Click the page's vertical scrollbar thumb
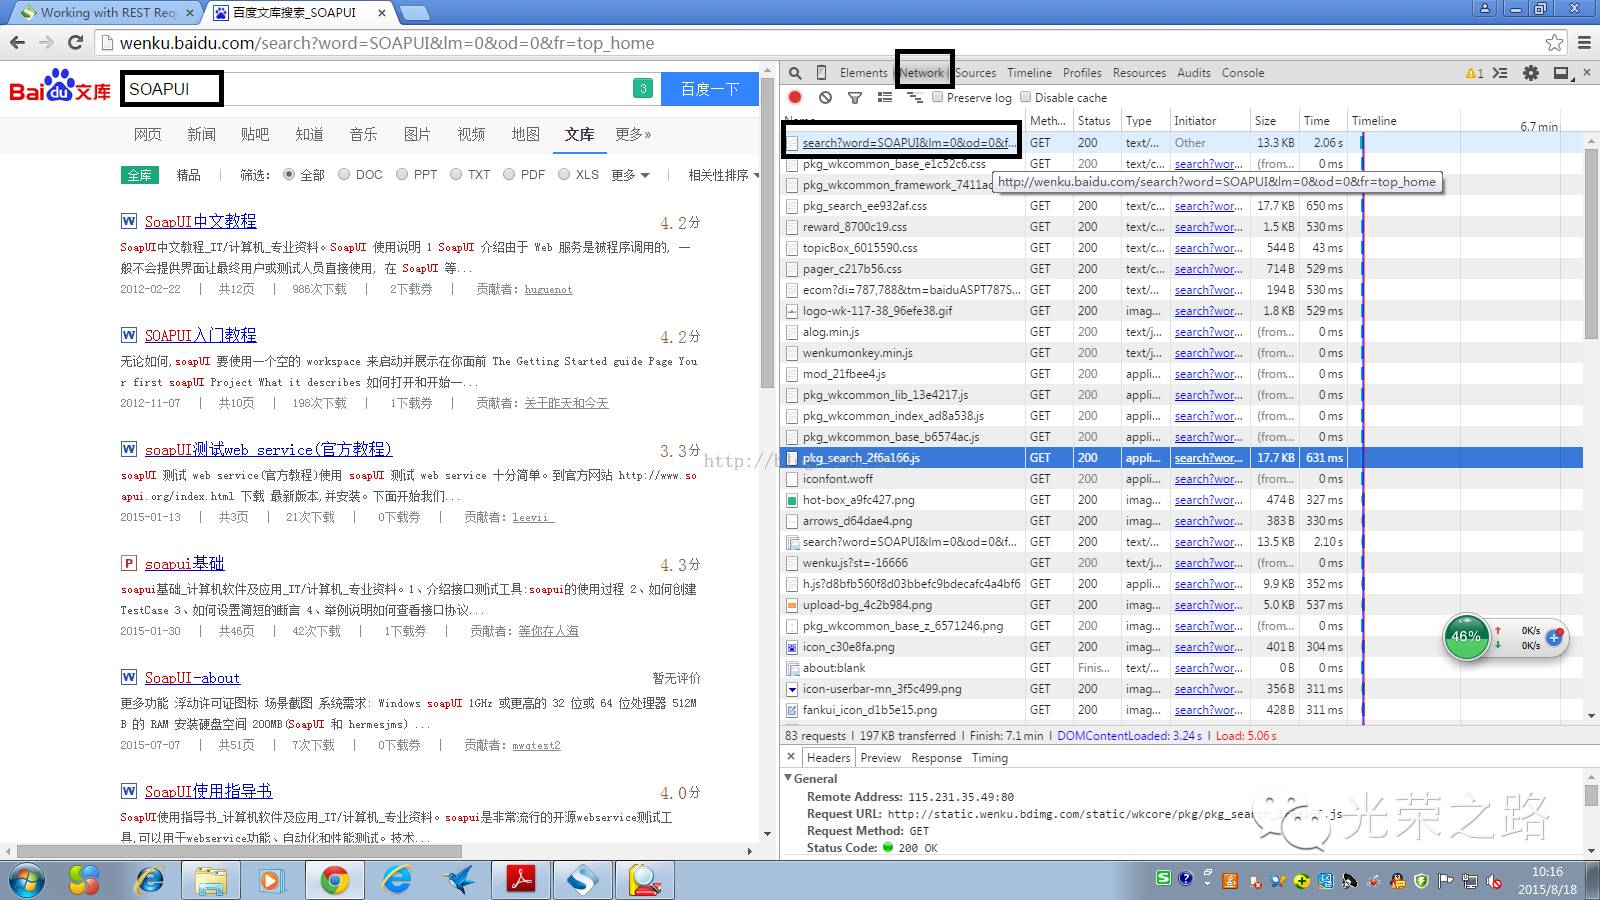Screen dimensions: 1600x900 [x=767, y=235]
